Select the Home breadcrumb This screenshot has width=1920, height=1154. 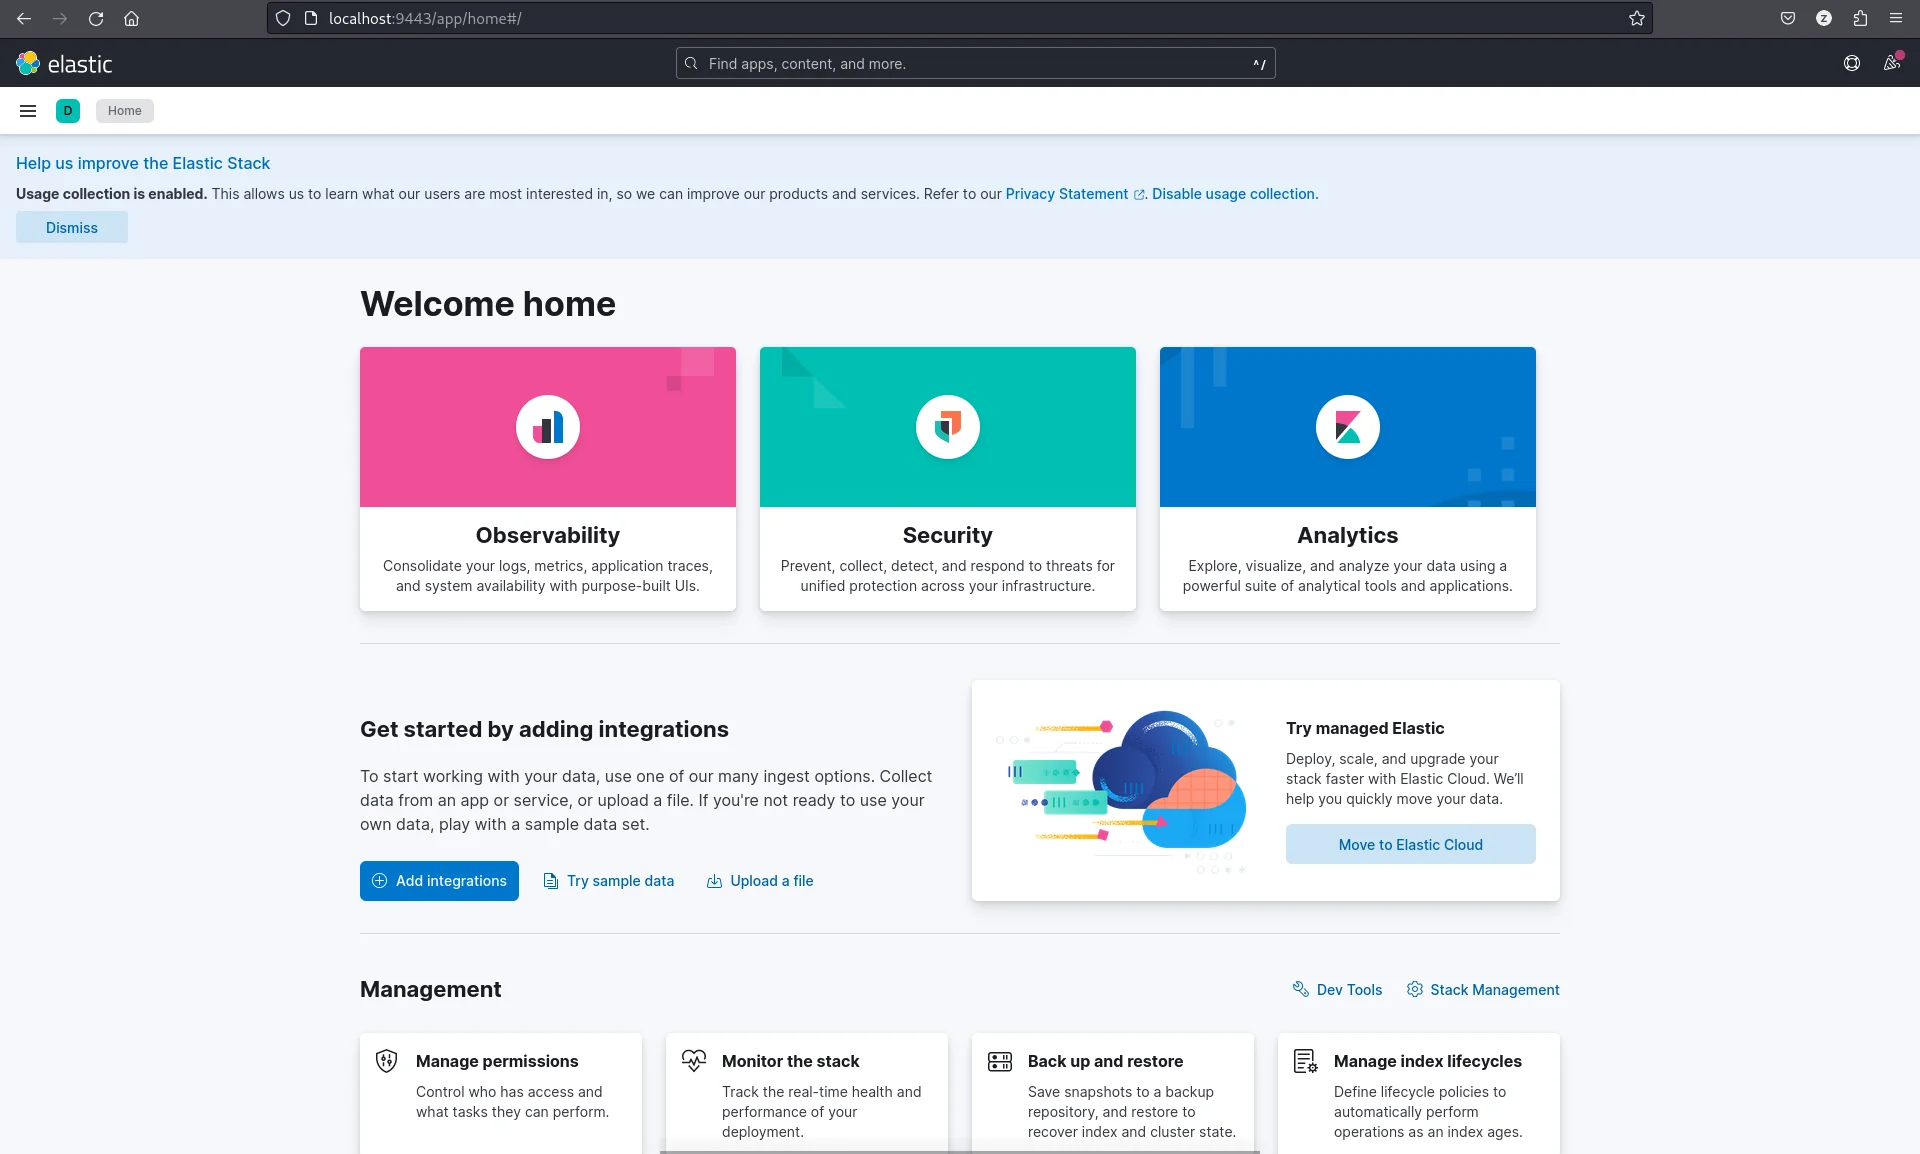(125, 111)
